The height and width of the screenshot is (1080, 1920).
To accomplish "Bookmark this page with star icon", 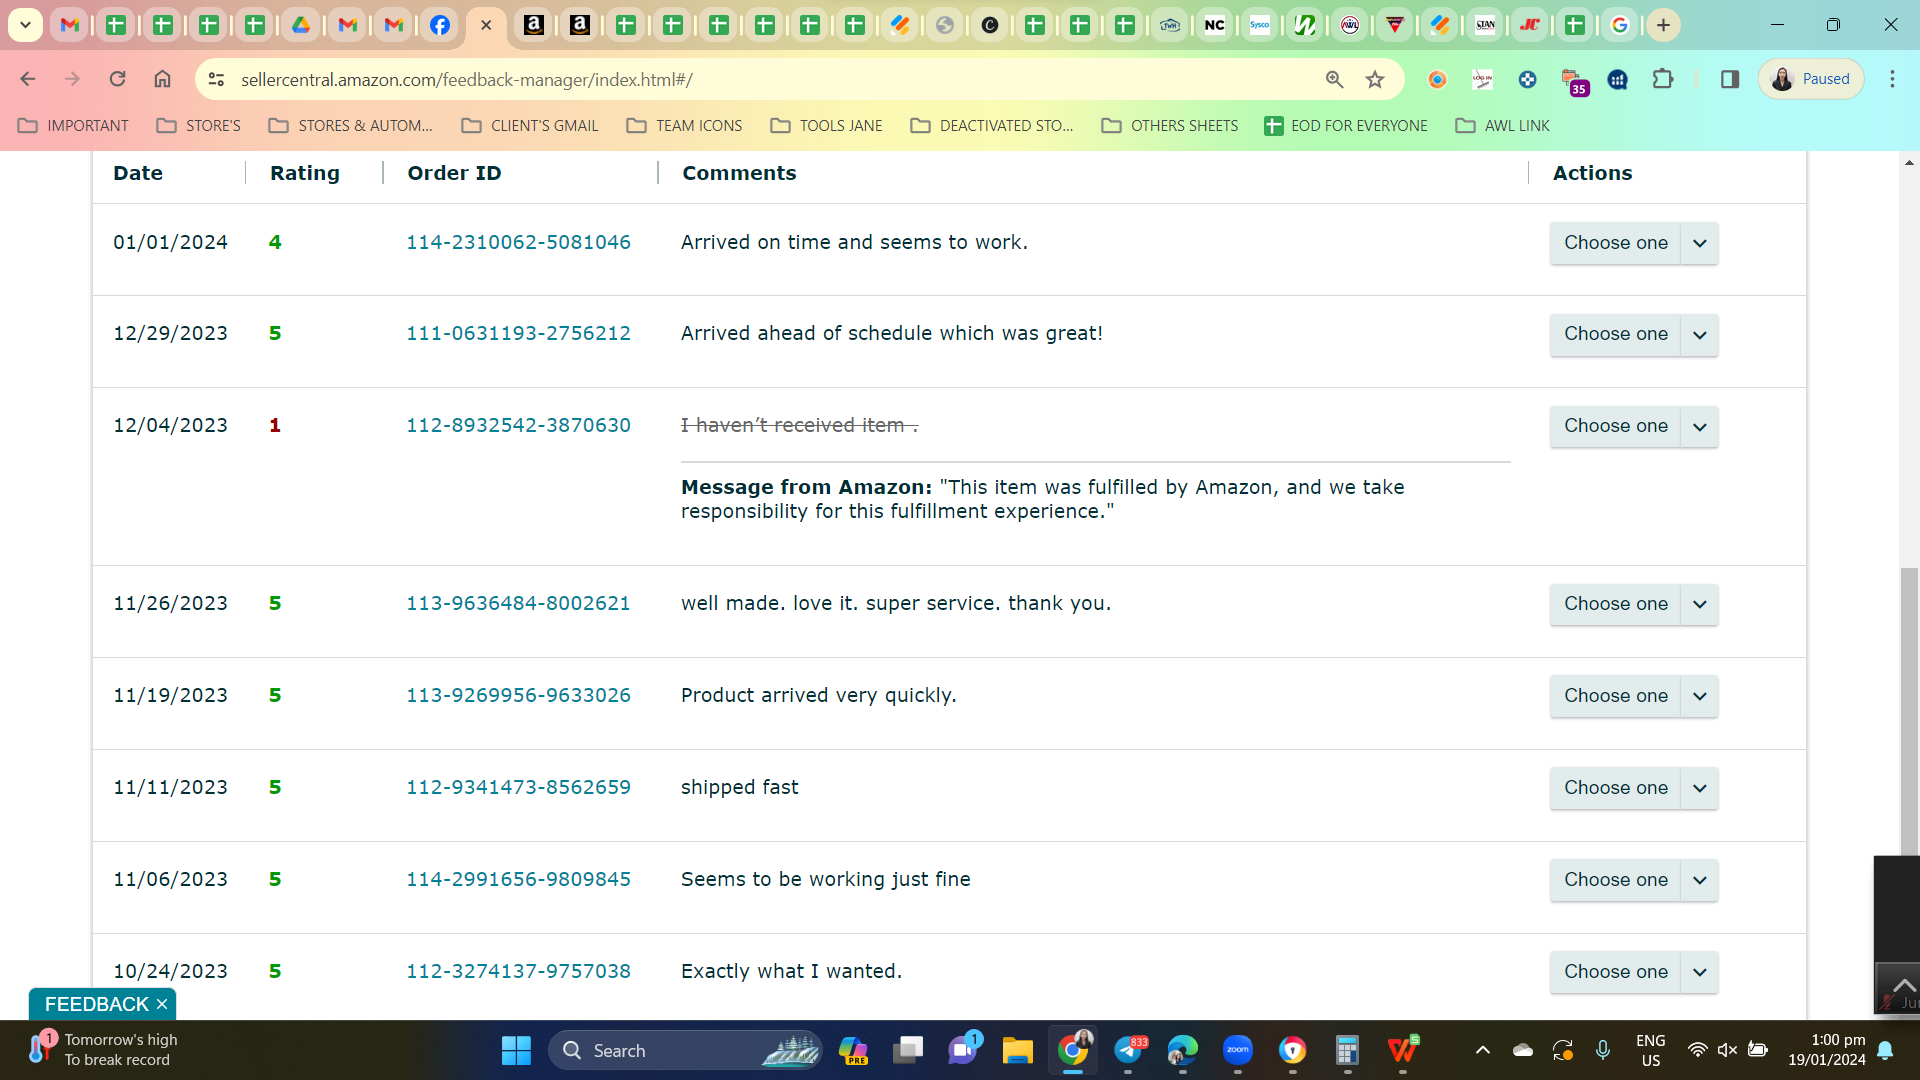I will 1375,79.
